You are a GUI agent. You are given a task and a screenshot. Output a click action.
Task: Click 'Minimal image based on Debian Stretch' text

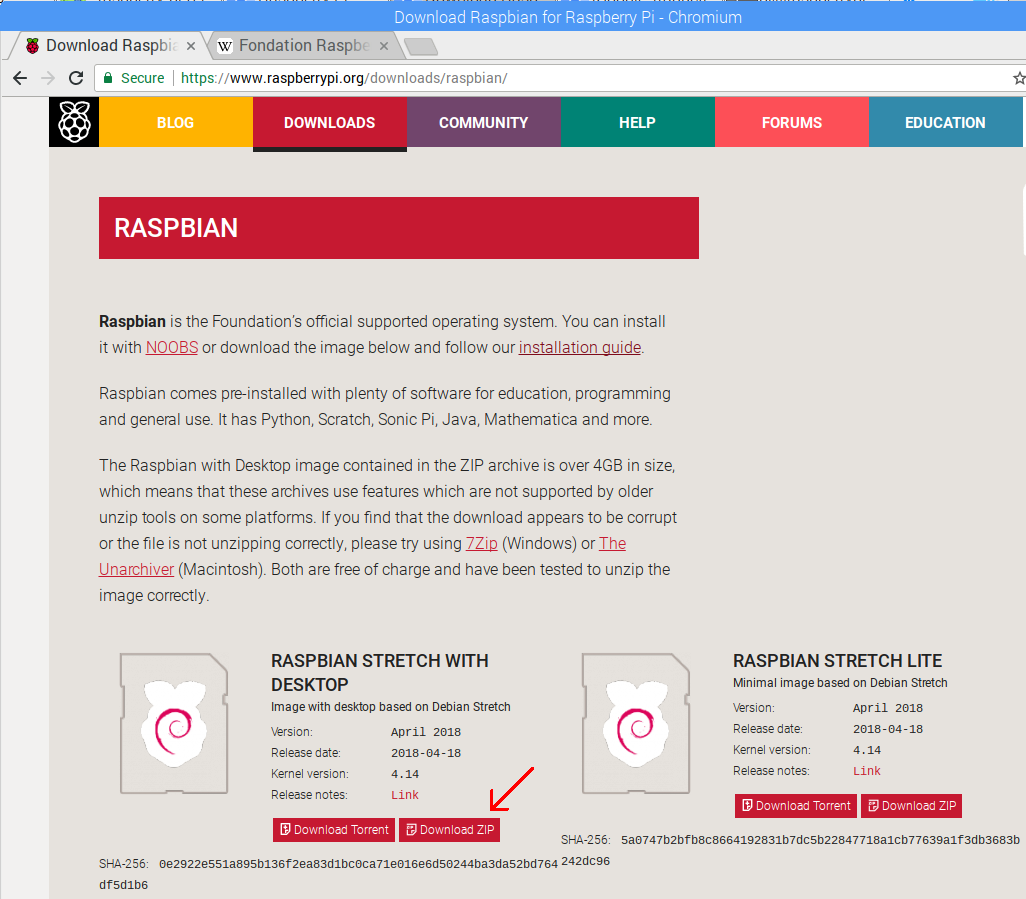(x=840, y=682)
